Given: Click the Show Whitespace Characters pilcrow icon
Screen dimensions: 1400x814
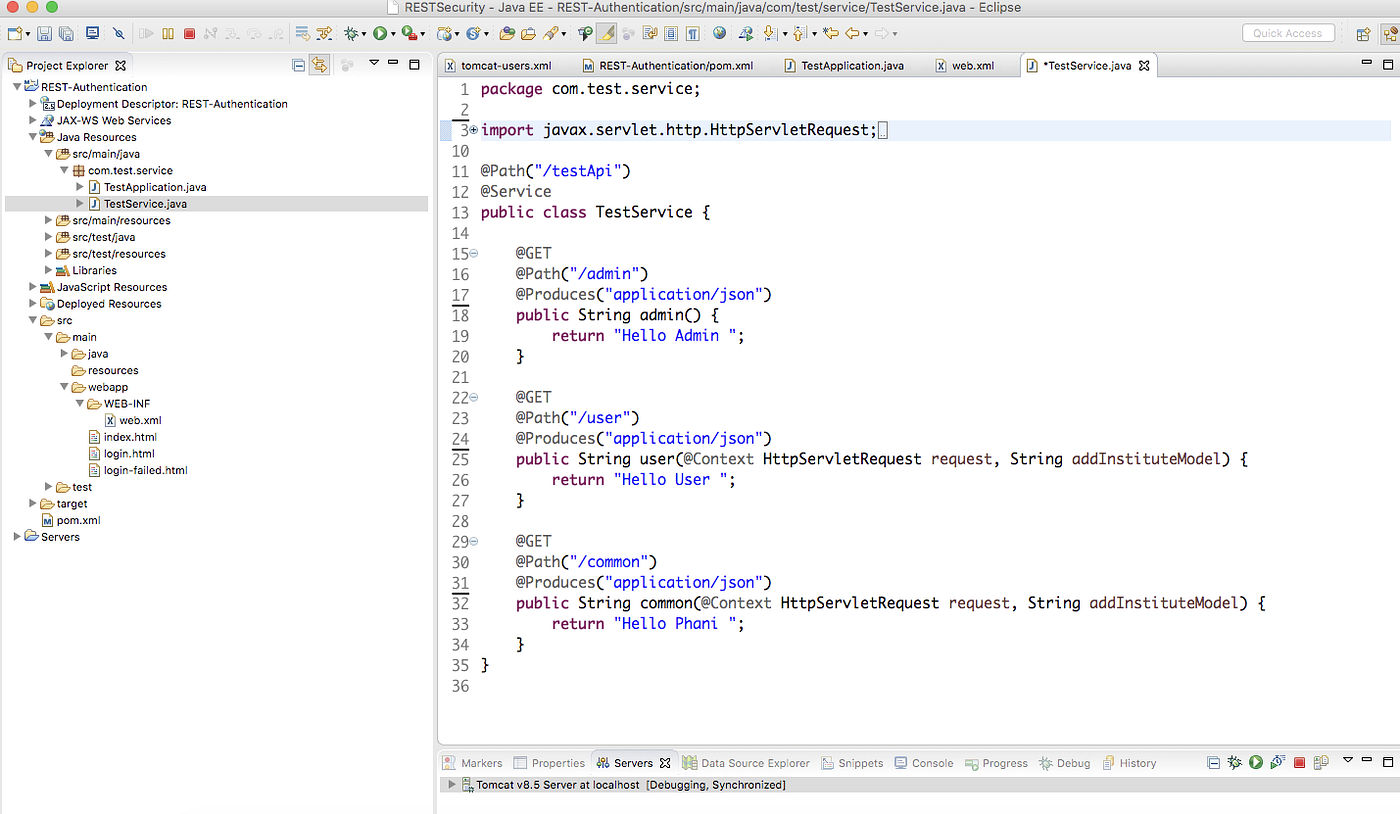Looking at the screenshot, I should tap(692, 34).
